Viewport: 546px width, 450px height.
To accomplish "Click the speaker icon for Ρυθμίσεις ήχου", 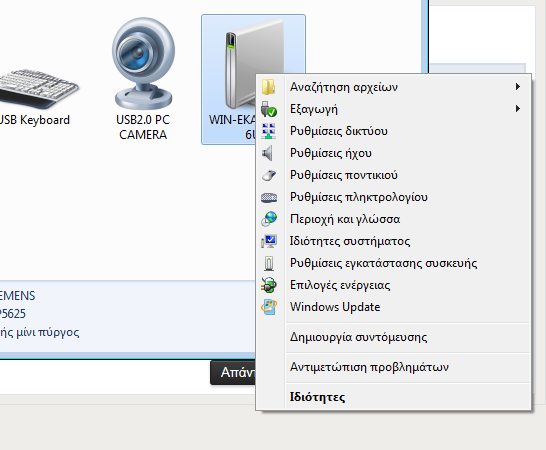I will [267, 153].
